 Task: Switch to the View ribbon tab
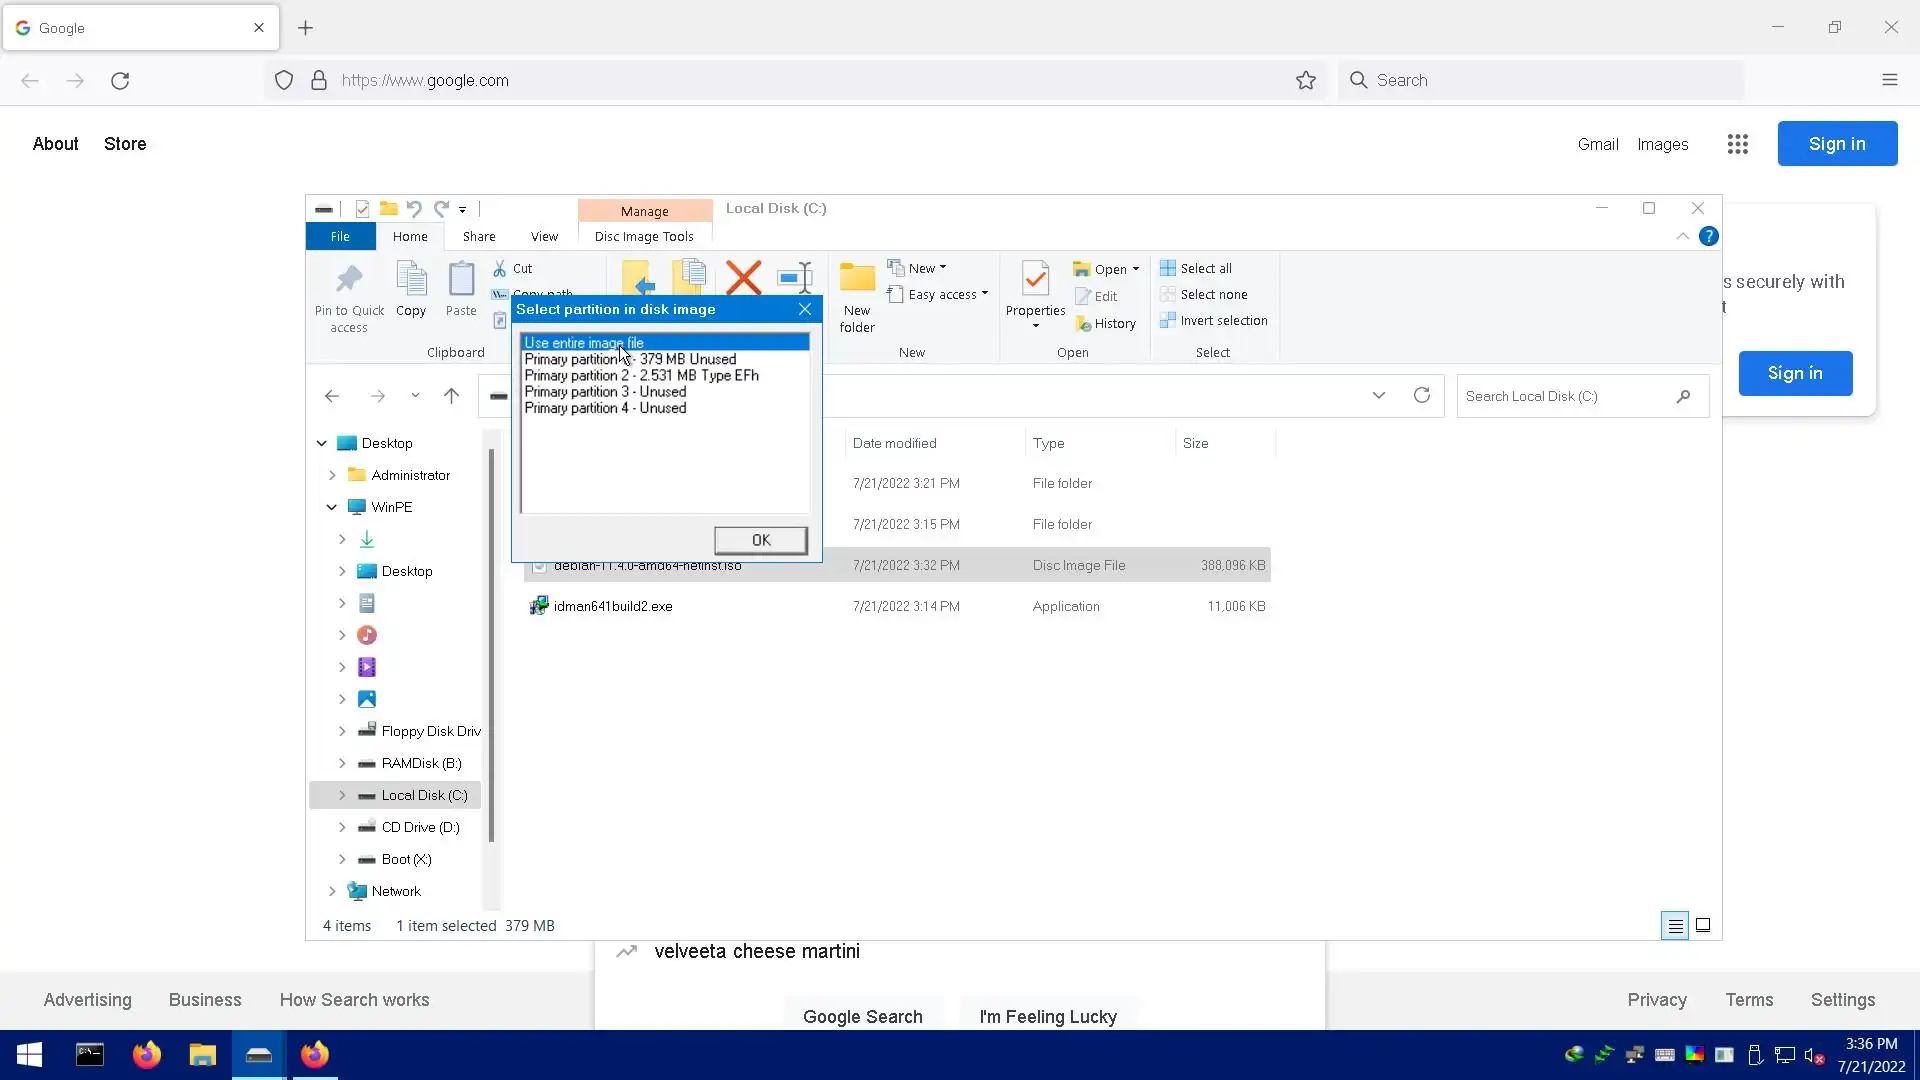pyautogui.click(x=544, y=237)
